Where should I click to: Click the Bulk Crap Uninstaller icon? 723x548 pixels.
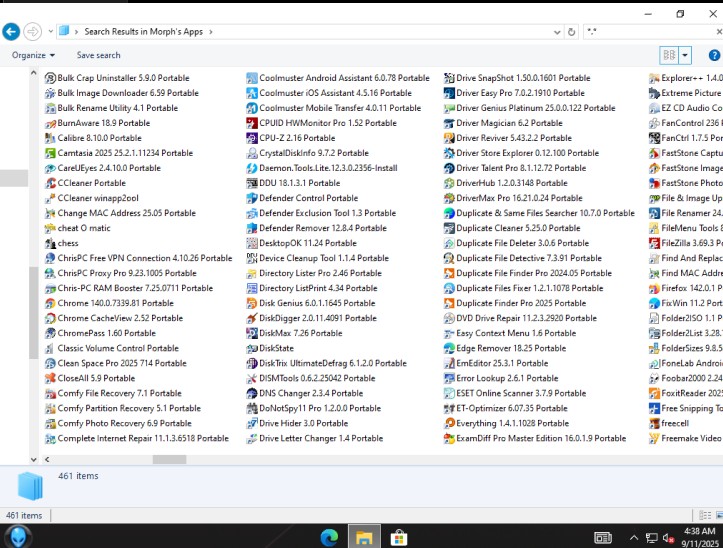[x=50, y=78]
